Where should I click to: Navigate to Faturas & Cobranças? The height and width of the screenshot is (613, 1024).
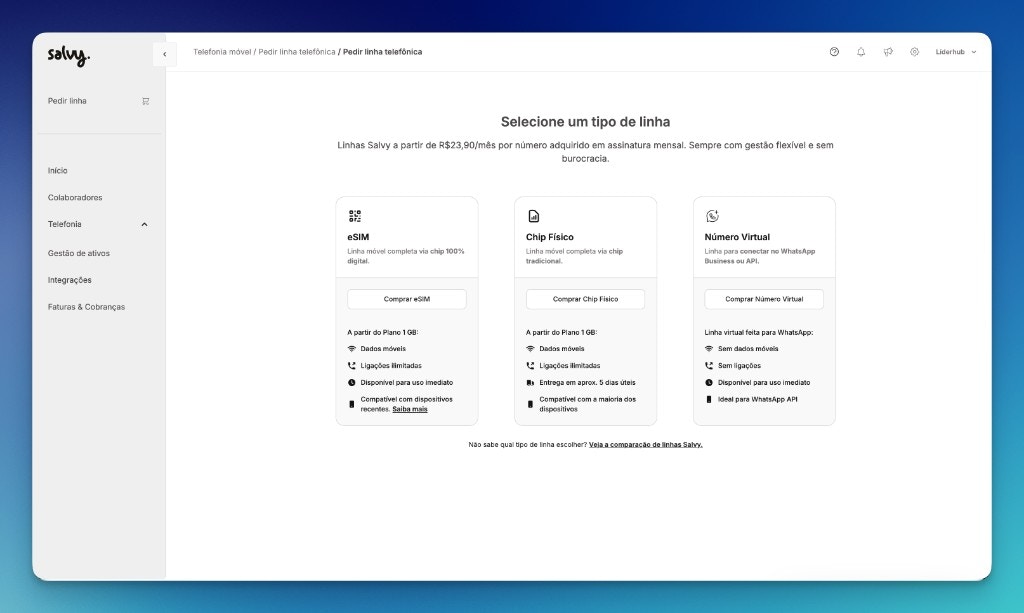tap(88, 307)
